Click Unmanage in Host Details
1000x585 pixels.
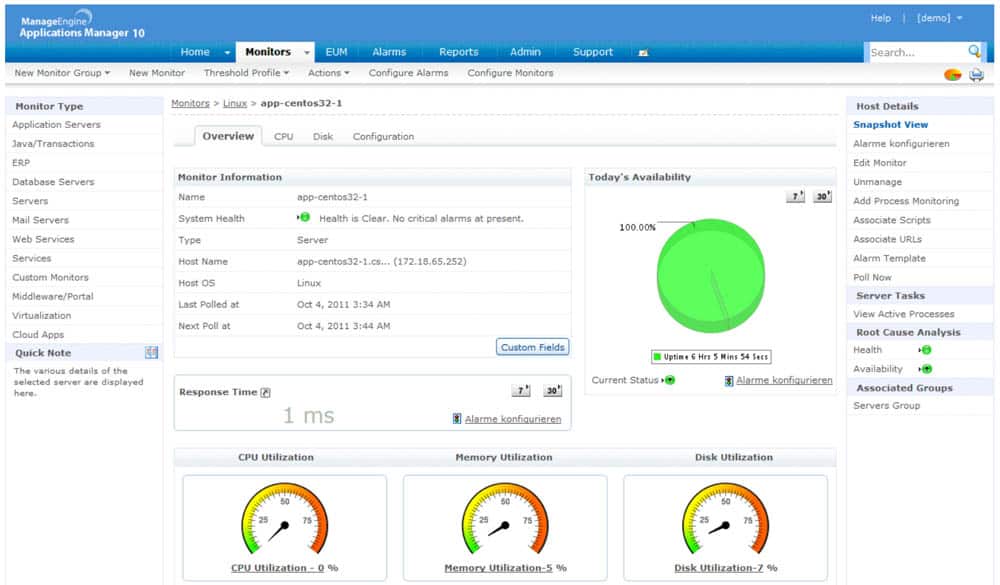coord(877,182)
